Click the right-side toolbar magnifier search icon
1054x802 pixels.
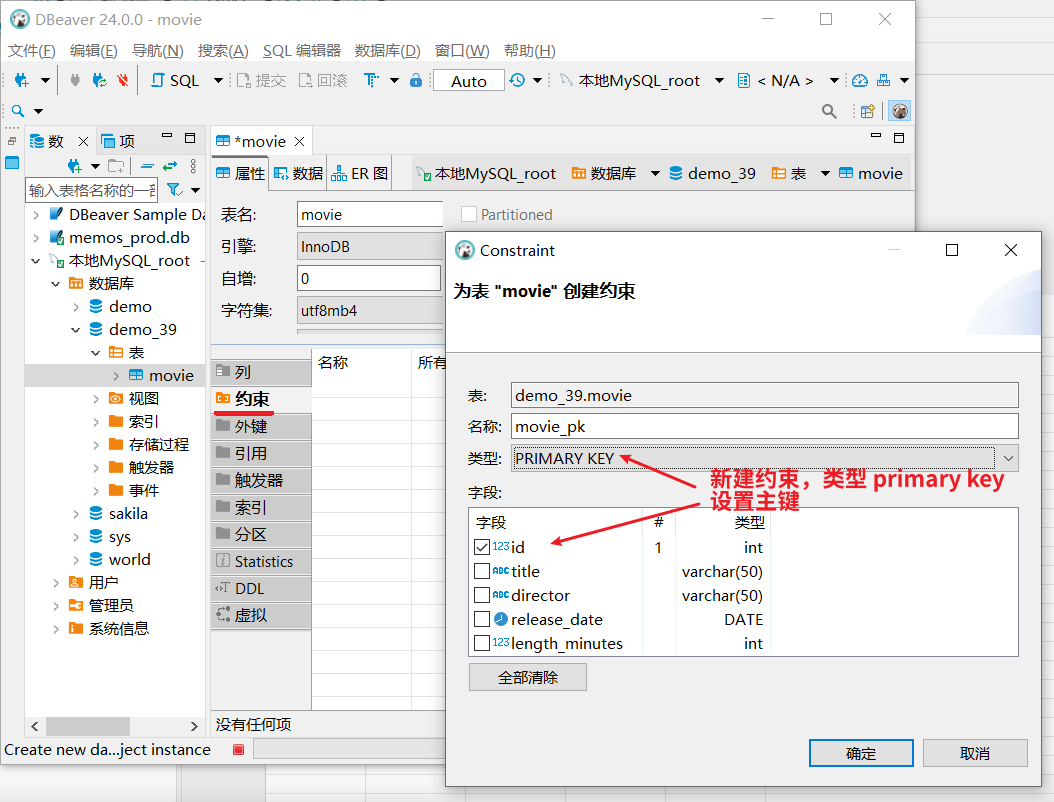click(829, 111)
